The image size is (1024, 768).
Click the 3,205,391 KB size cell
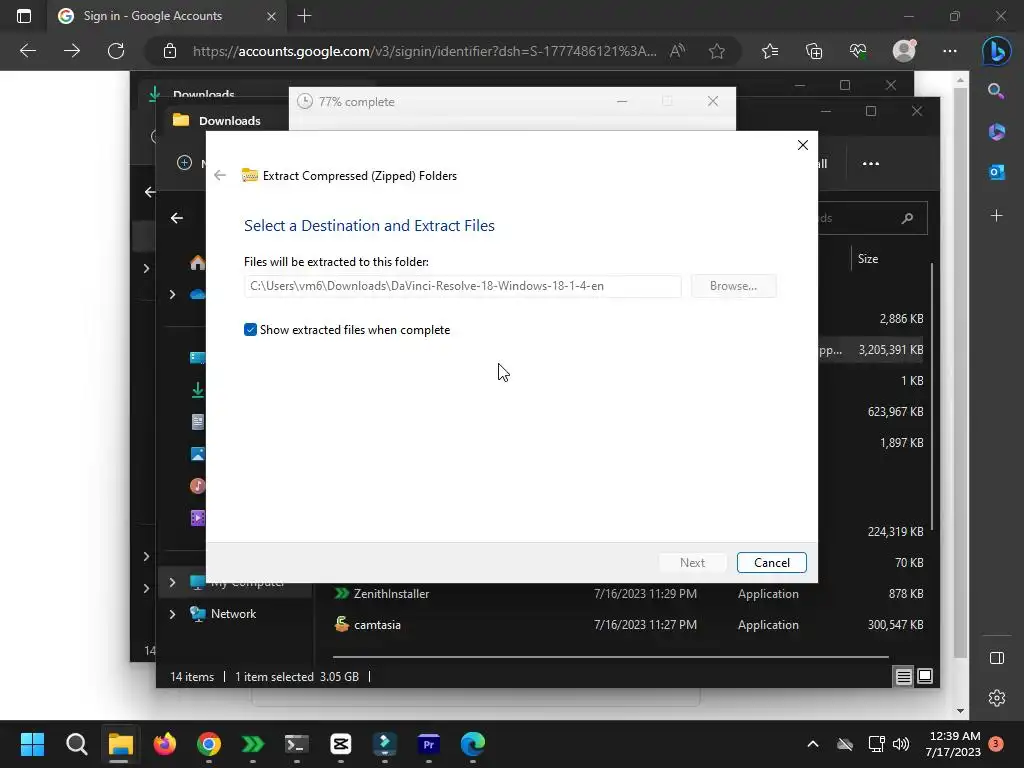tap(891, 350)
